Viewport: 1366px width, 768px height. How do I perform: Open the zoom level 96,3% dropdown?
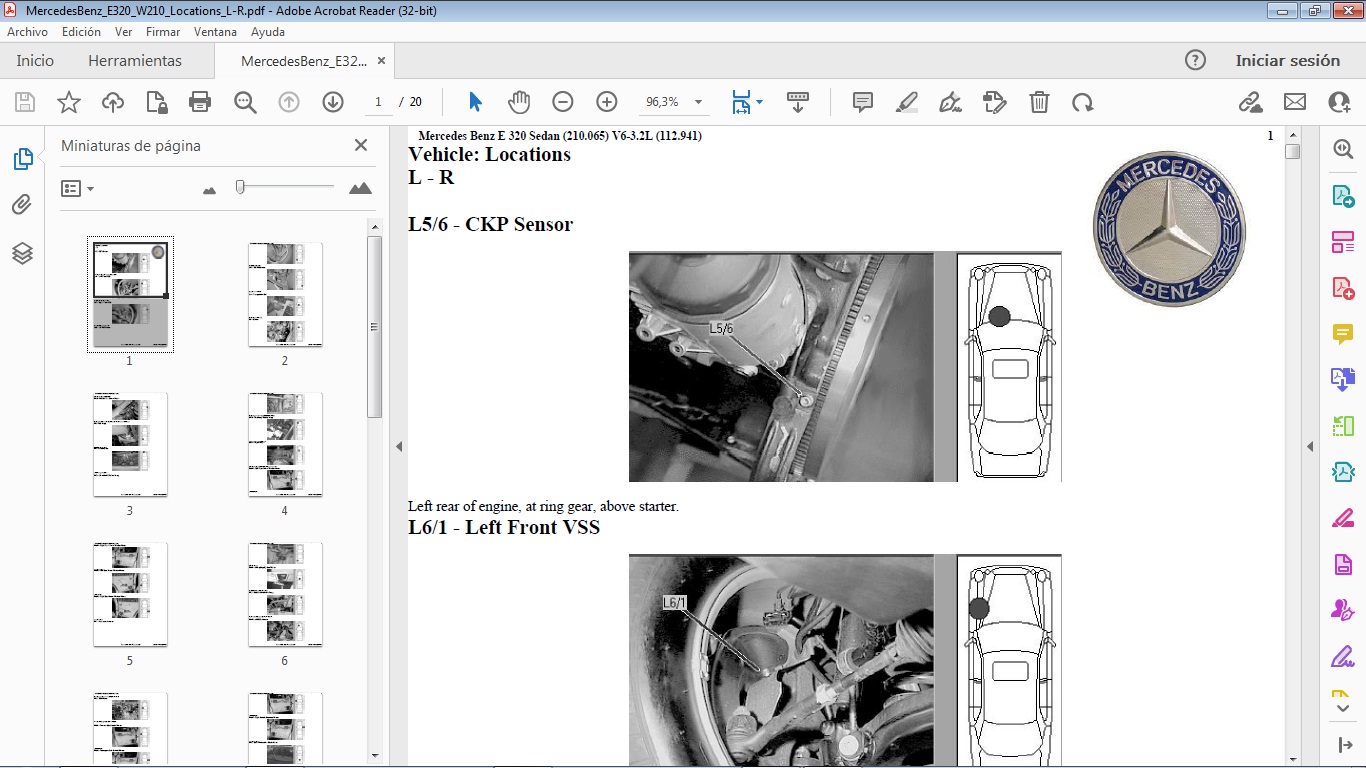pos(698,102)
